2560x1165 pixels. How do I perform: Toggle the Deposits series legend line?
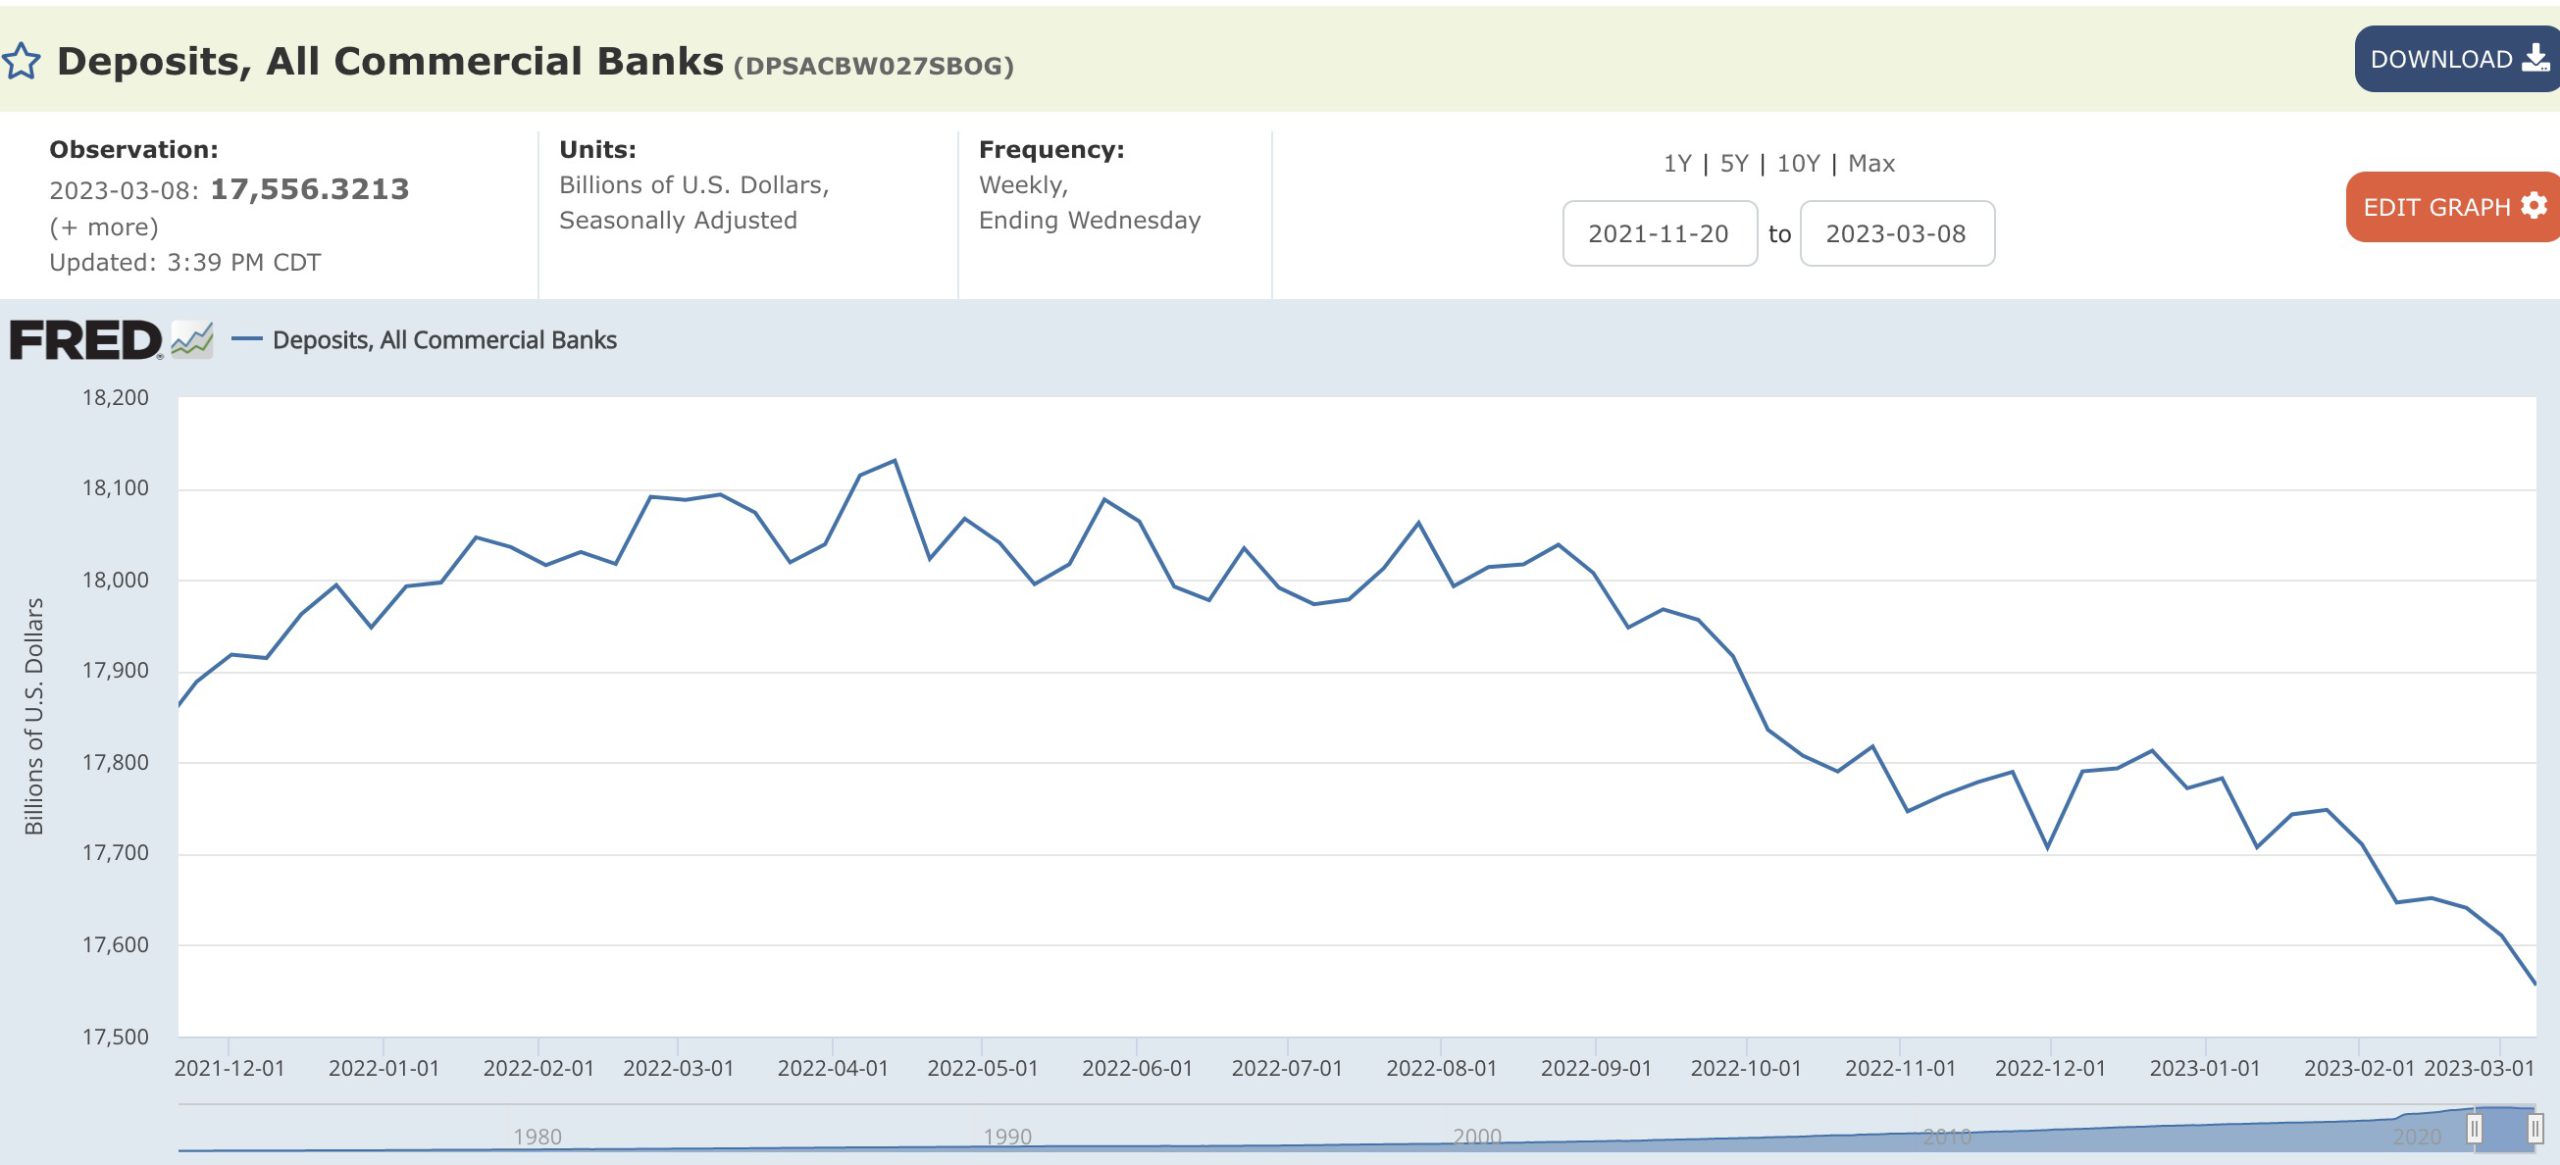tap(246, 340)
